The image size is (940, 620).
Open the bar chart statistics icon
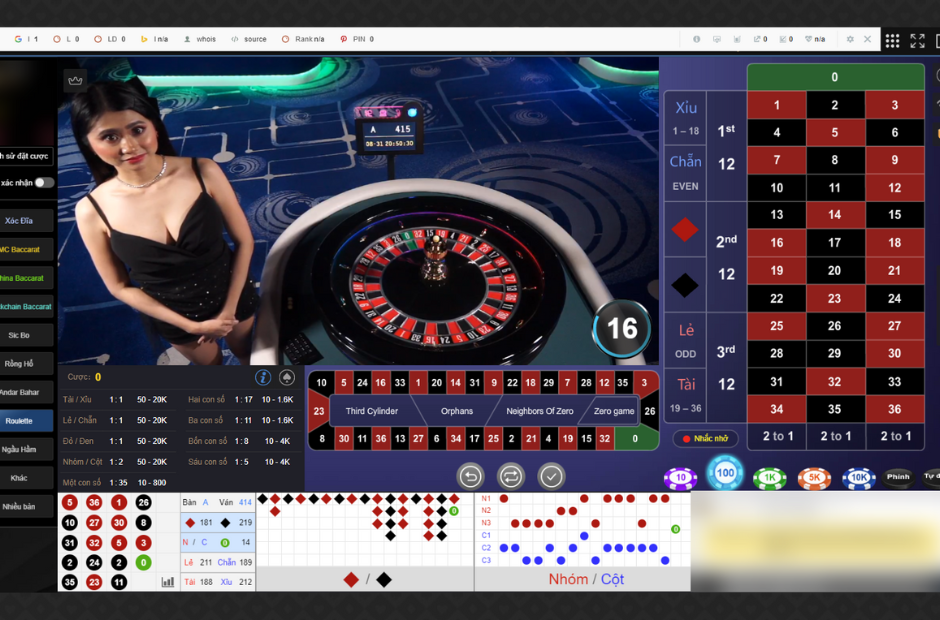(168, 582)
